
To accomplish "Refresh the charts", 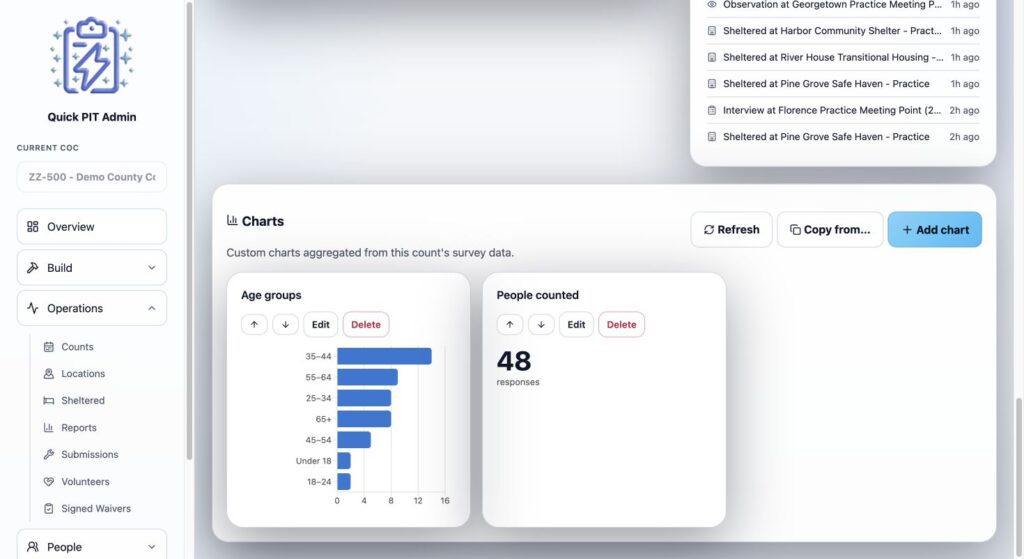I will 731,229.
